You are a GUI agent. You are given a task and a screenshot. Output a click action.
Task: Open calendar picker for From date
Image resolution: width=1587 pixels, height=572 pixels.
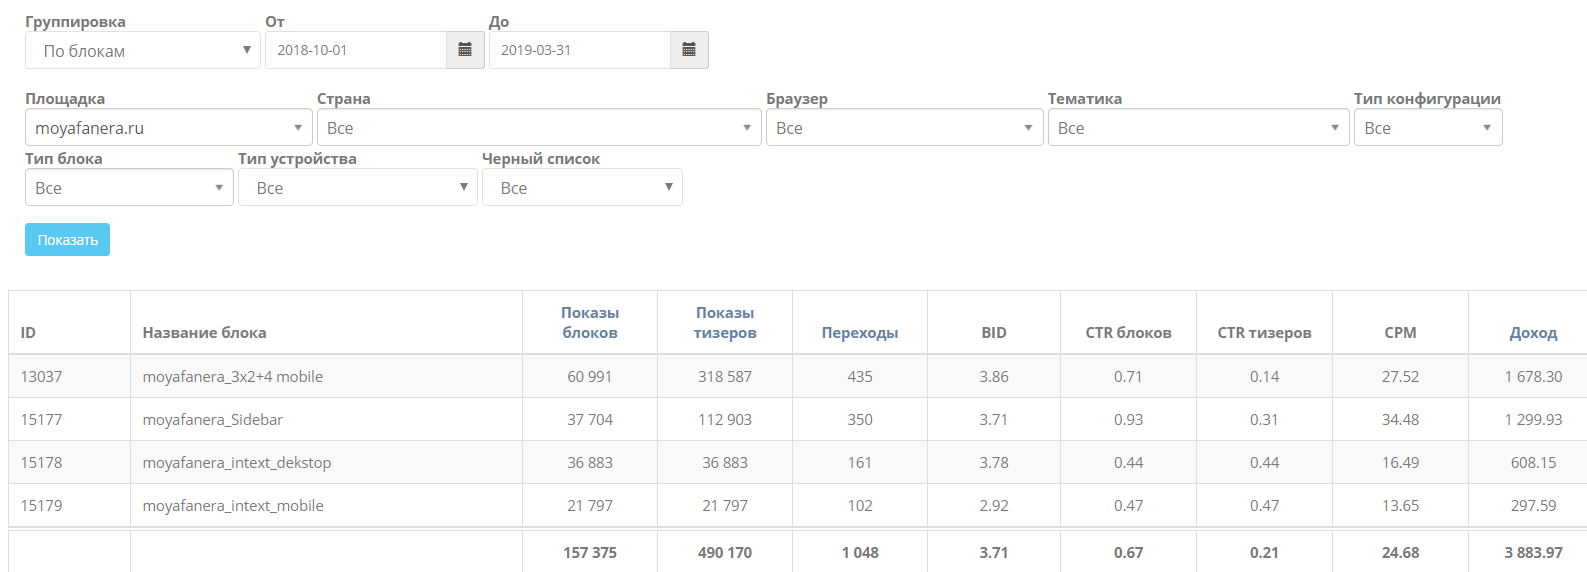point(465,50)
